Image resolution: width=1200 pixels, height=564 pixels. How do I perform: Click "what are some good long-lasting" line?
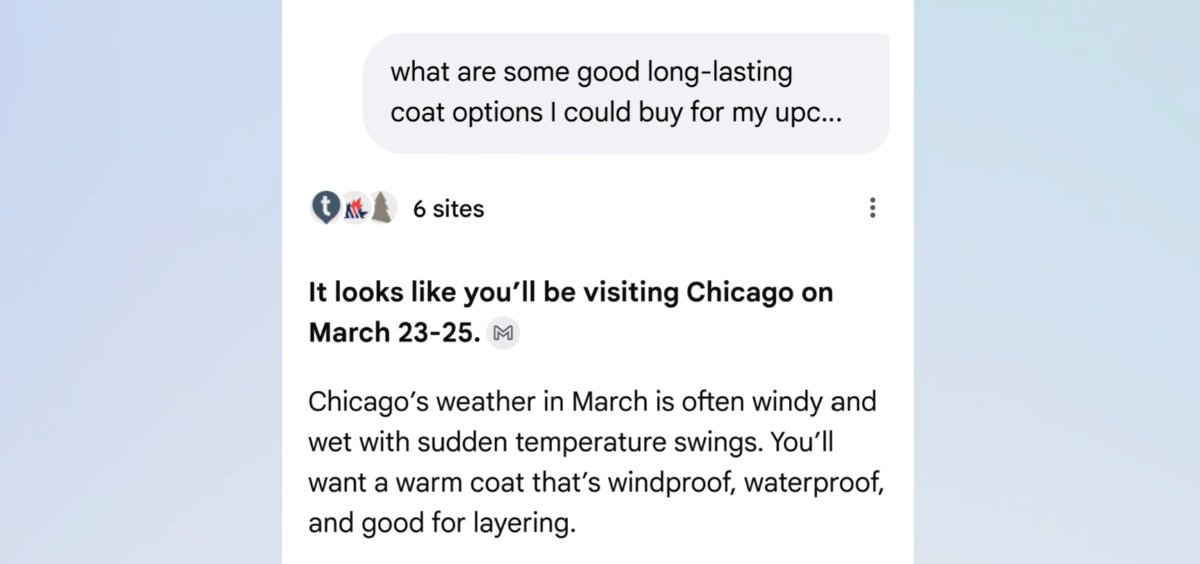coord(591,73)
